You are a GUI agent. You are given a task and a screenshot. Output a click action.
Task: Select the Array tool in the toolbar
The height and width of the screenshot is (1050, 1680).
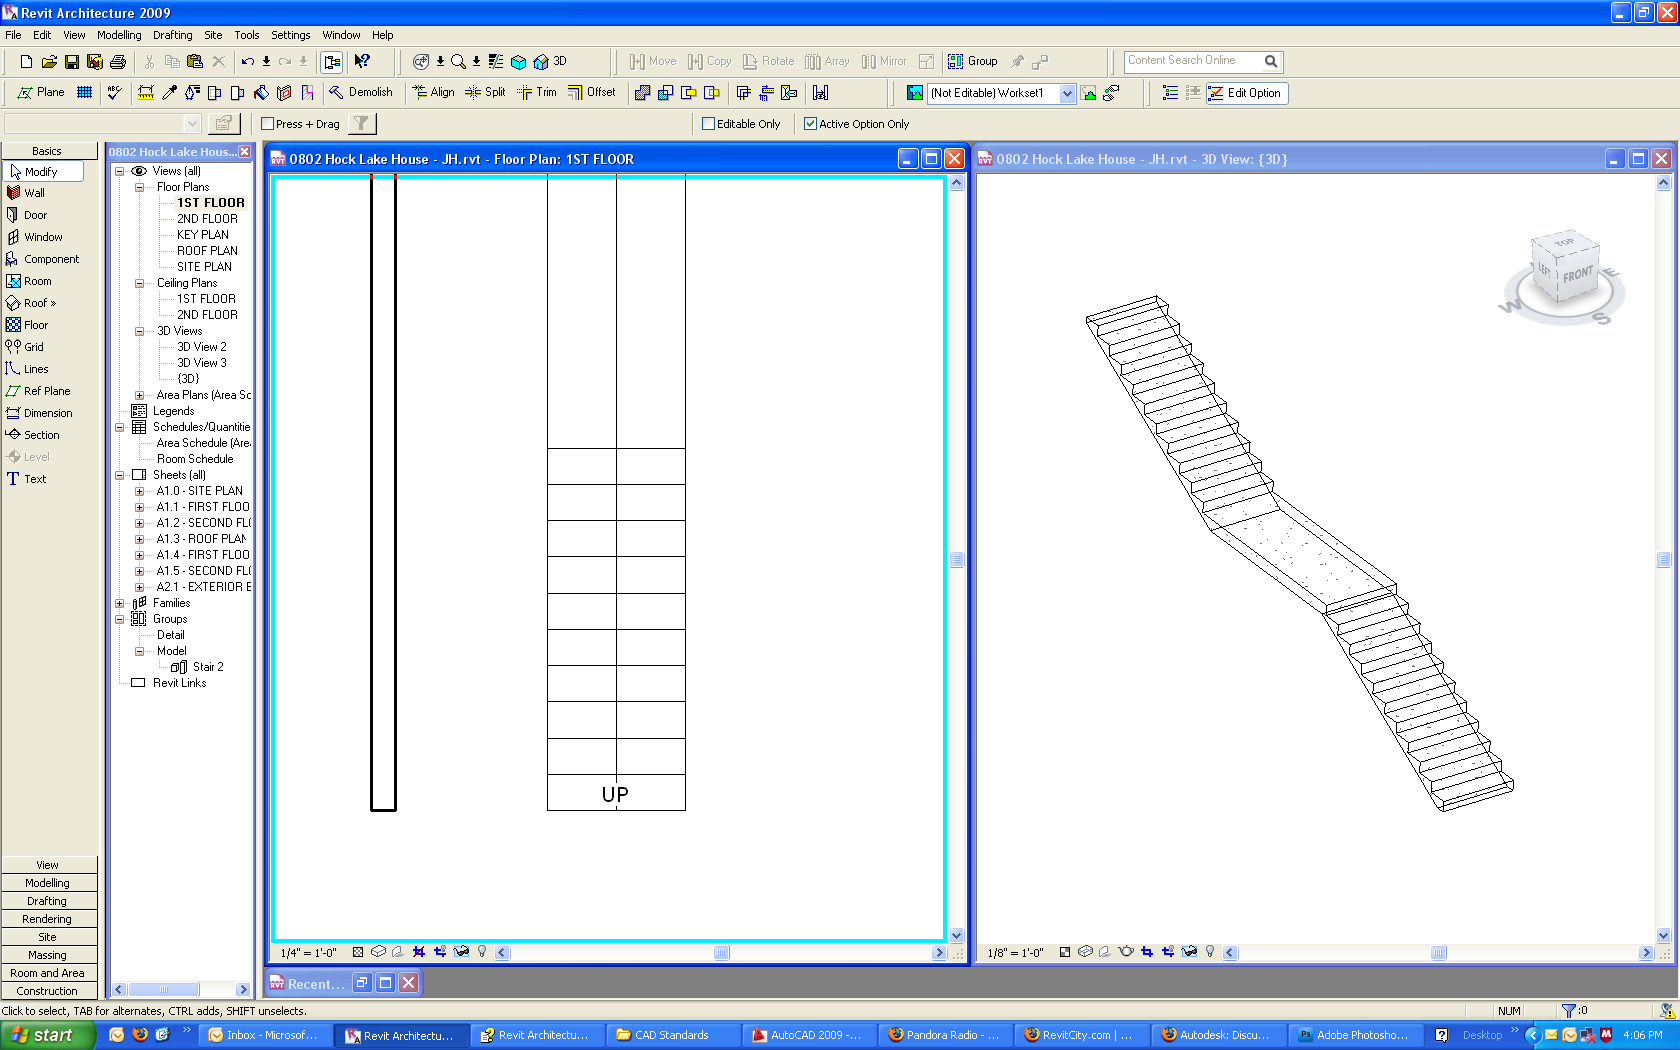827,62
